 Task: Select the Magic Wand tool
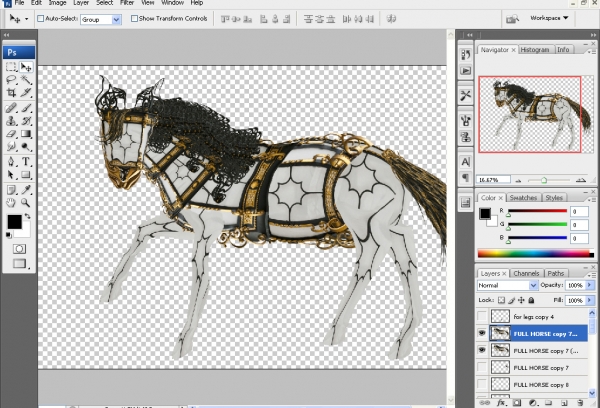(26, 80)
